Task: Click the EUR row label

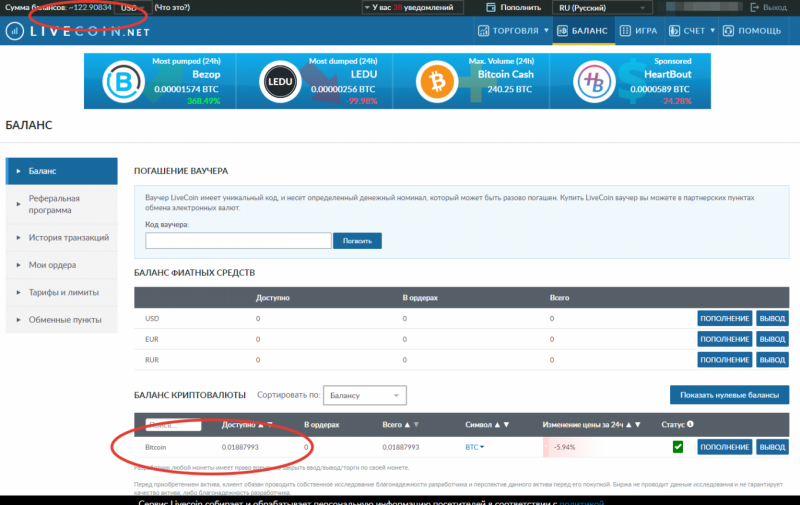Action: coord(152,339)
